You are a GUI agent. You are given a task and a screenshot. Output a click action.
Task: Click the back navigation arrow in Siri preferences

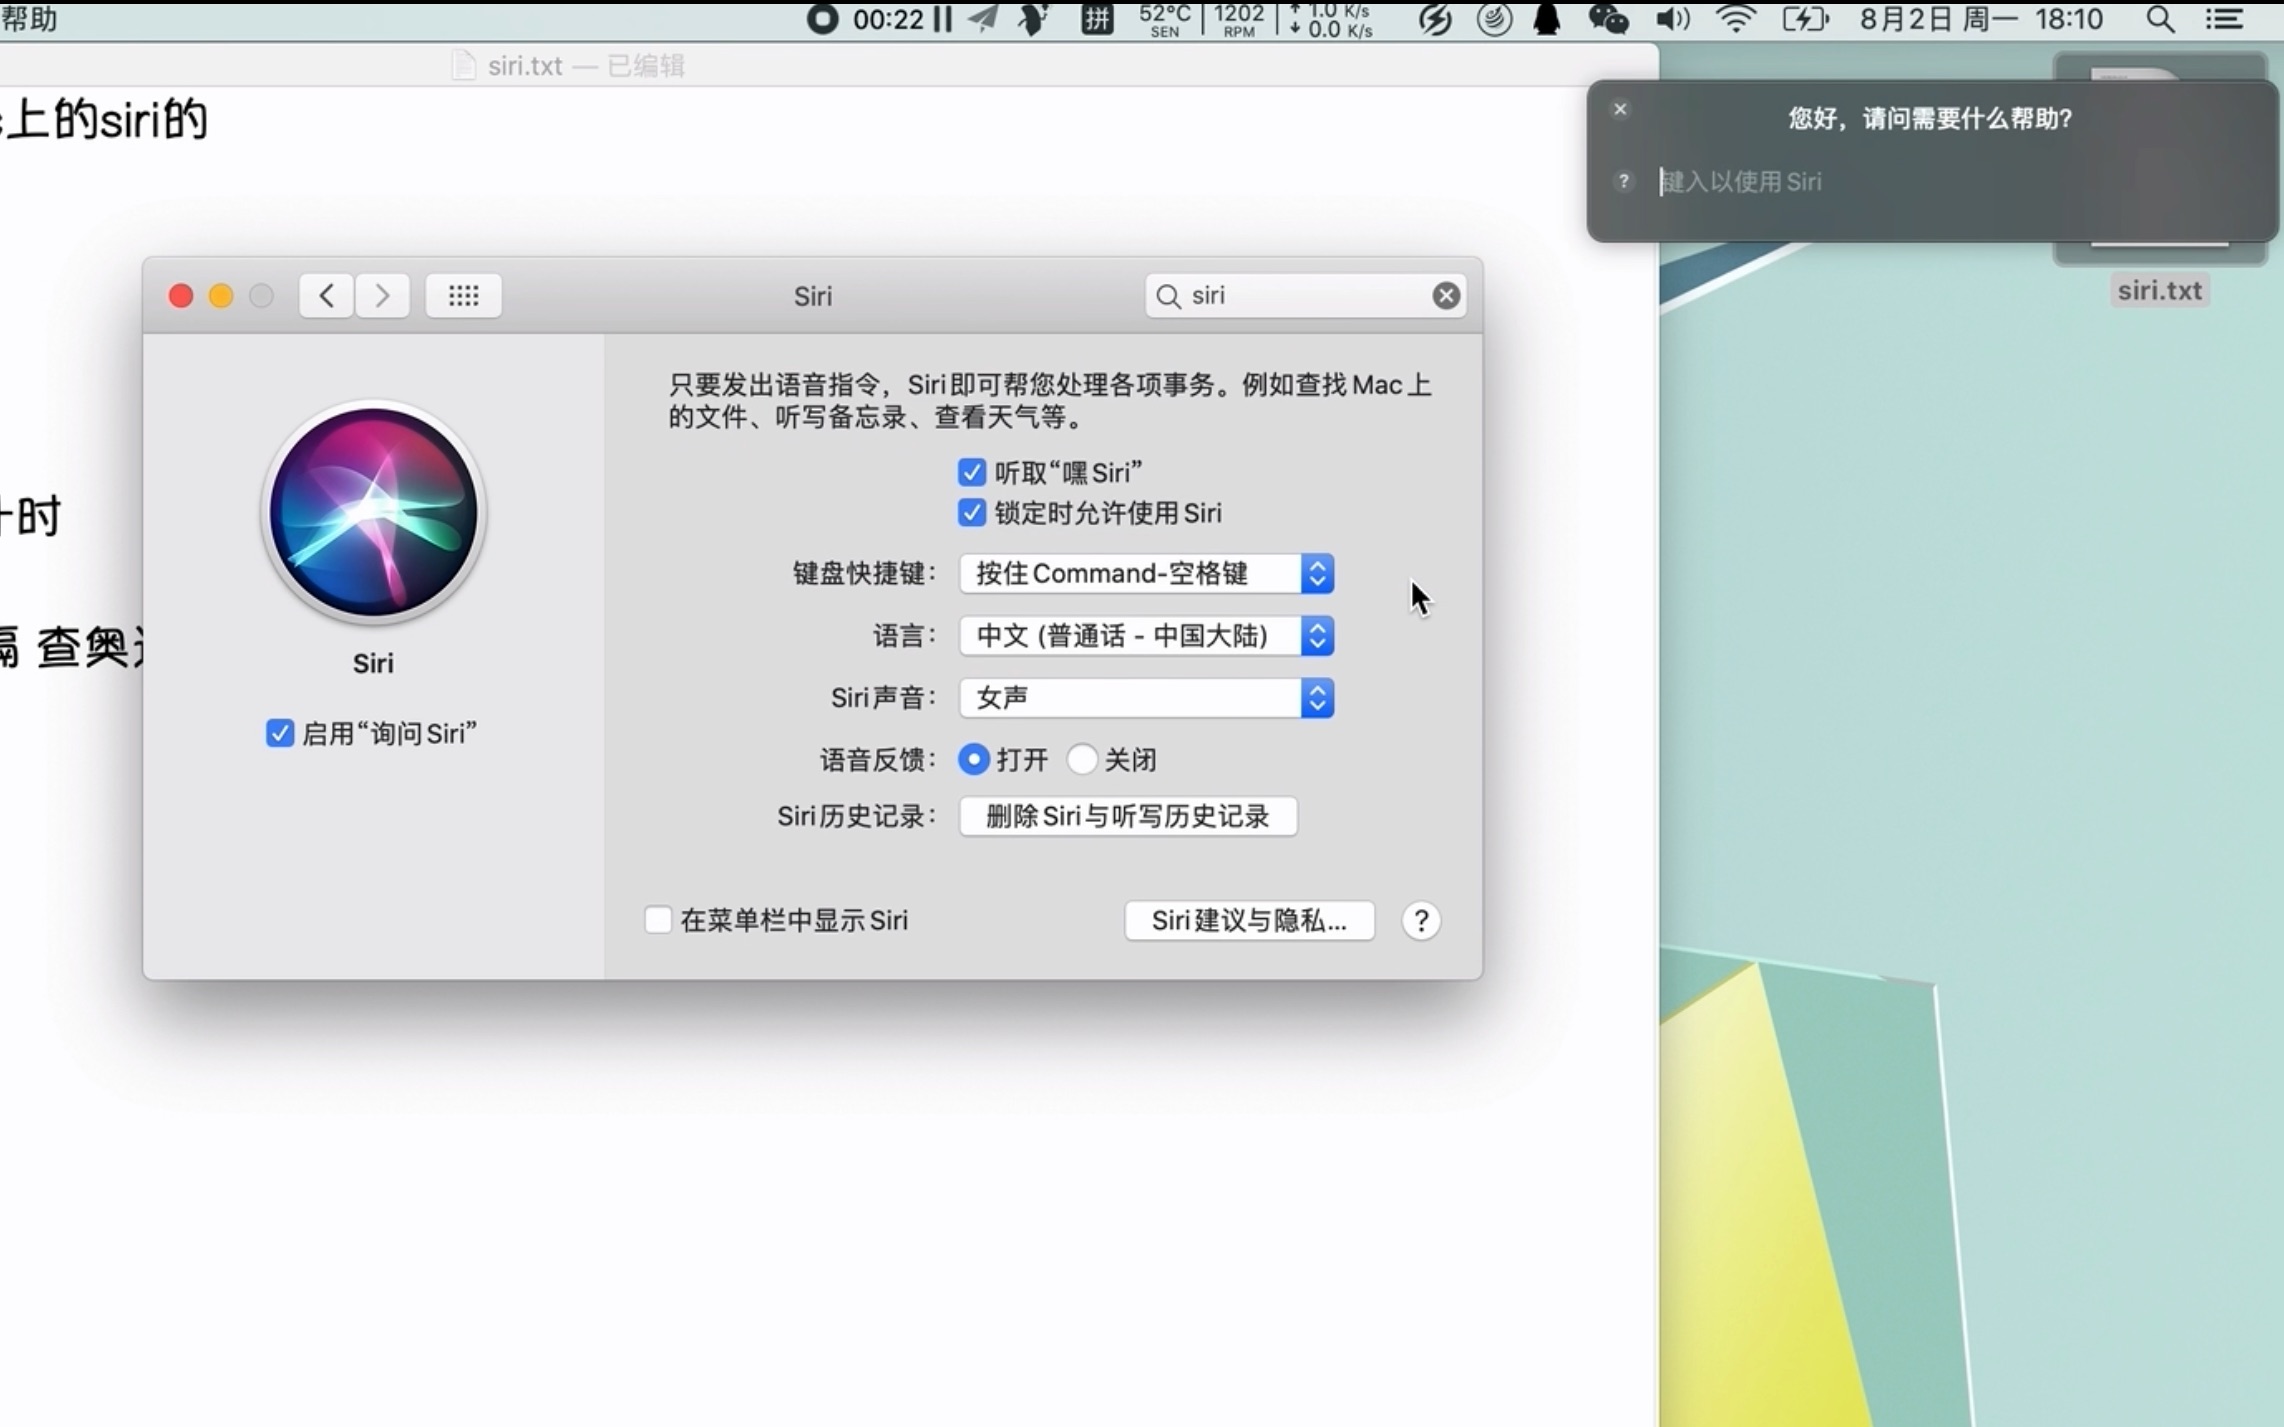pos(326,296)
